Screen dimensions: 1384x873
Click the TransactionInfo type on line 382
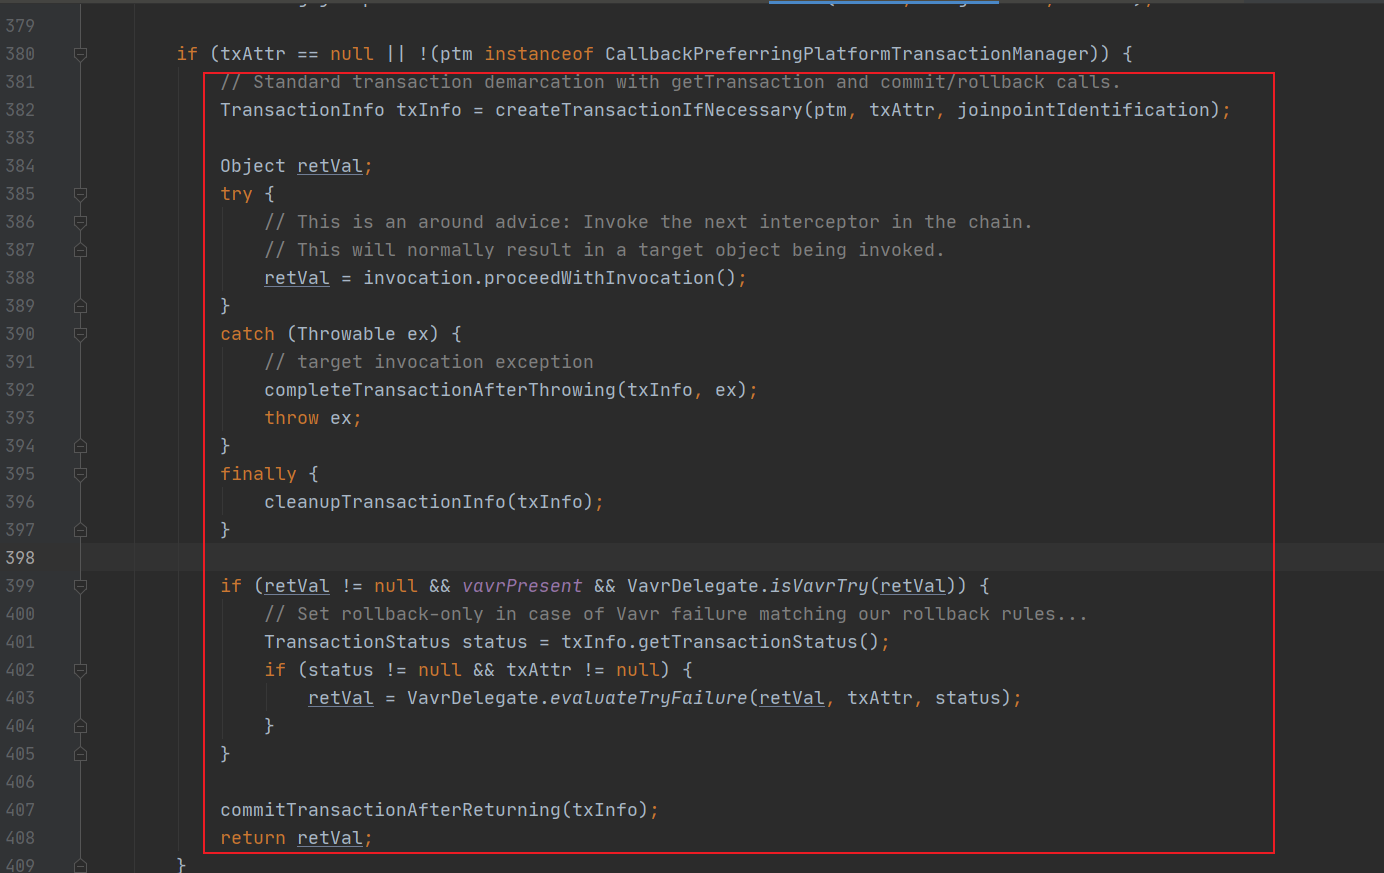(302, 110)
